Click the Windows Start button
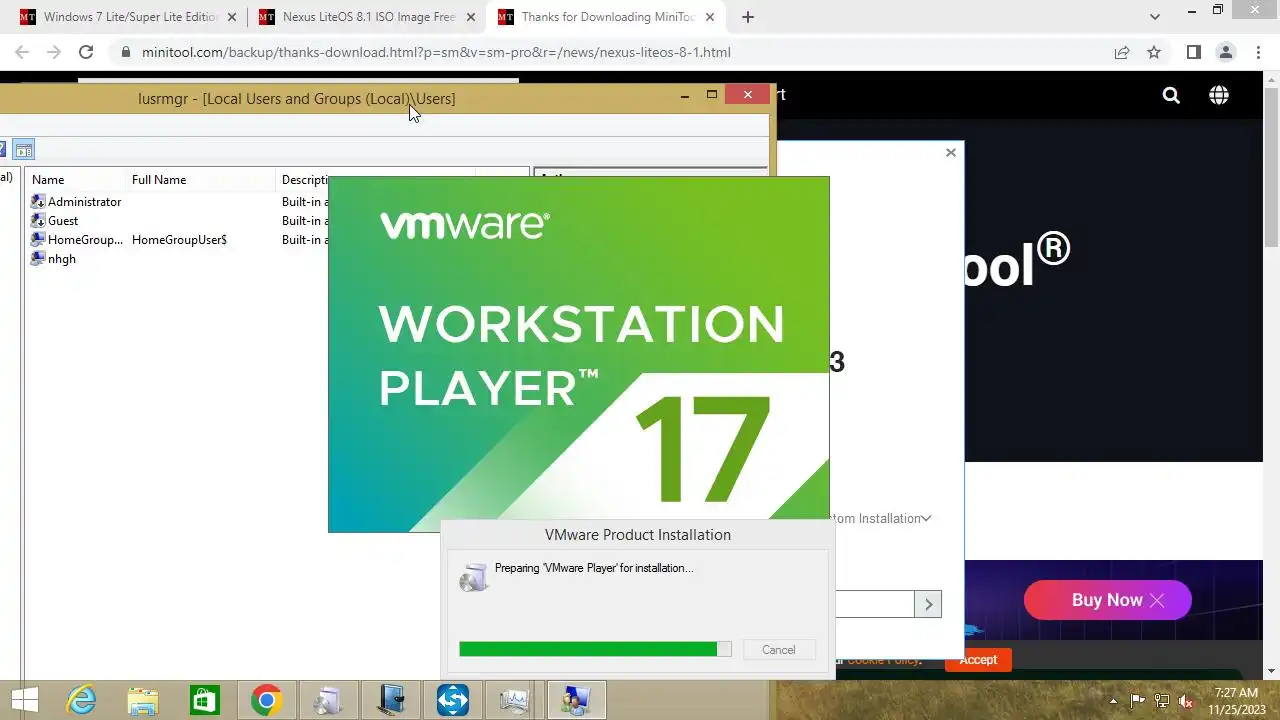The image size is (1280, 720). click(x=24, y=701)
